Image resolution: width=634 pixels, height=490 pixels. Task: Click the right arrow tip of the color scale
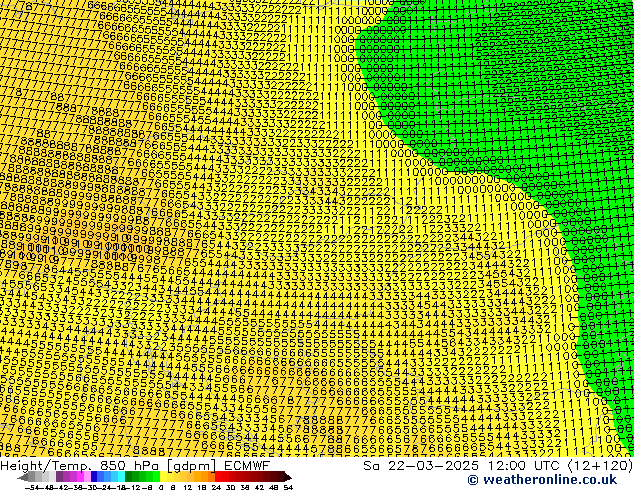point(288,477)
